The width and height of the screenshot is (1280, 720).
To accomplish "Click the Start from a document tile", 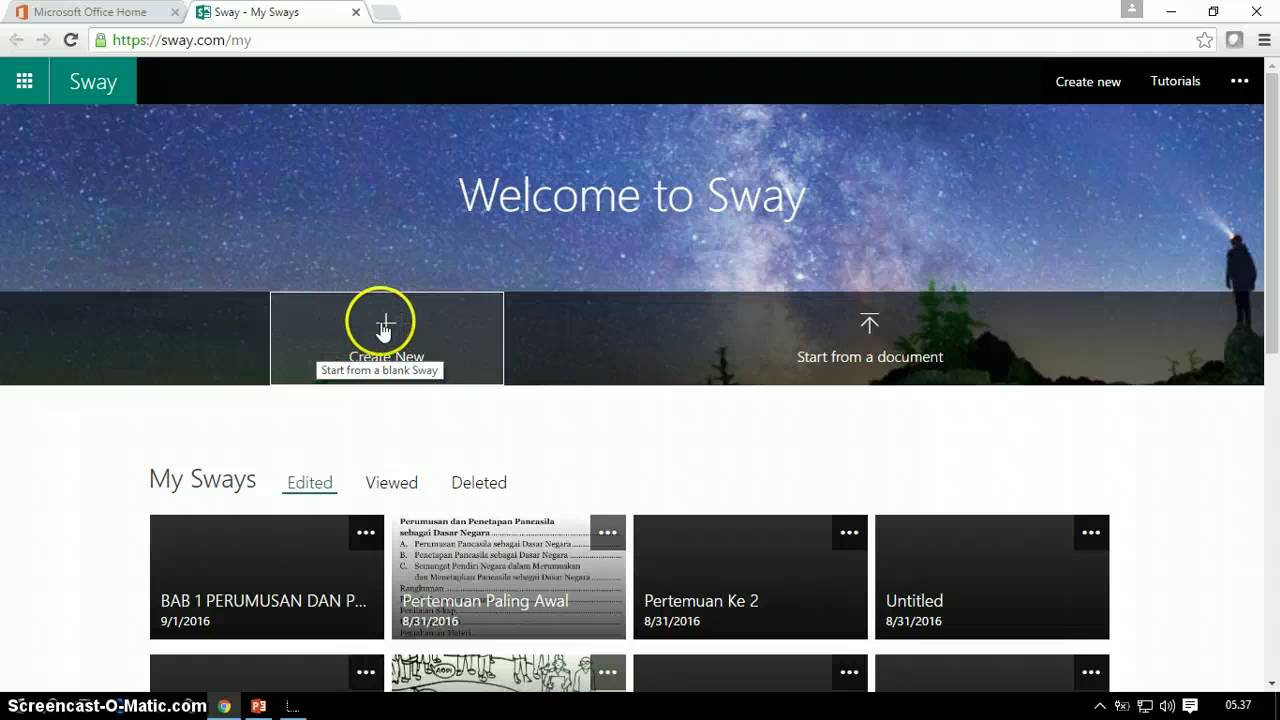I will pyautogui.click(x=870, y=338).
